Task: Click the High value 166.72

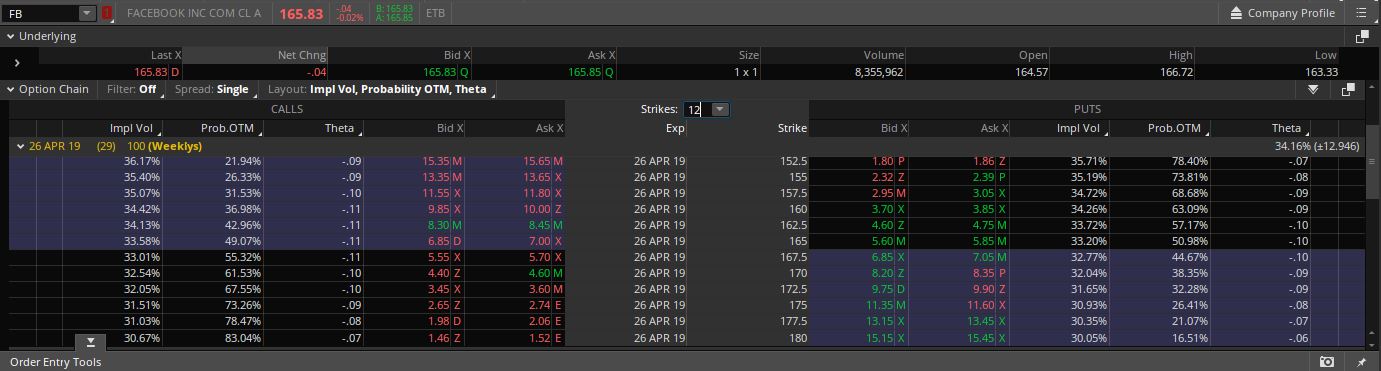Action: tap(1175, 72)
